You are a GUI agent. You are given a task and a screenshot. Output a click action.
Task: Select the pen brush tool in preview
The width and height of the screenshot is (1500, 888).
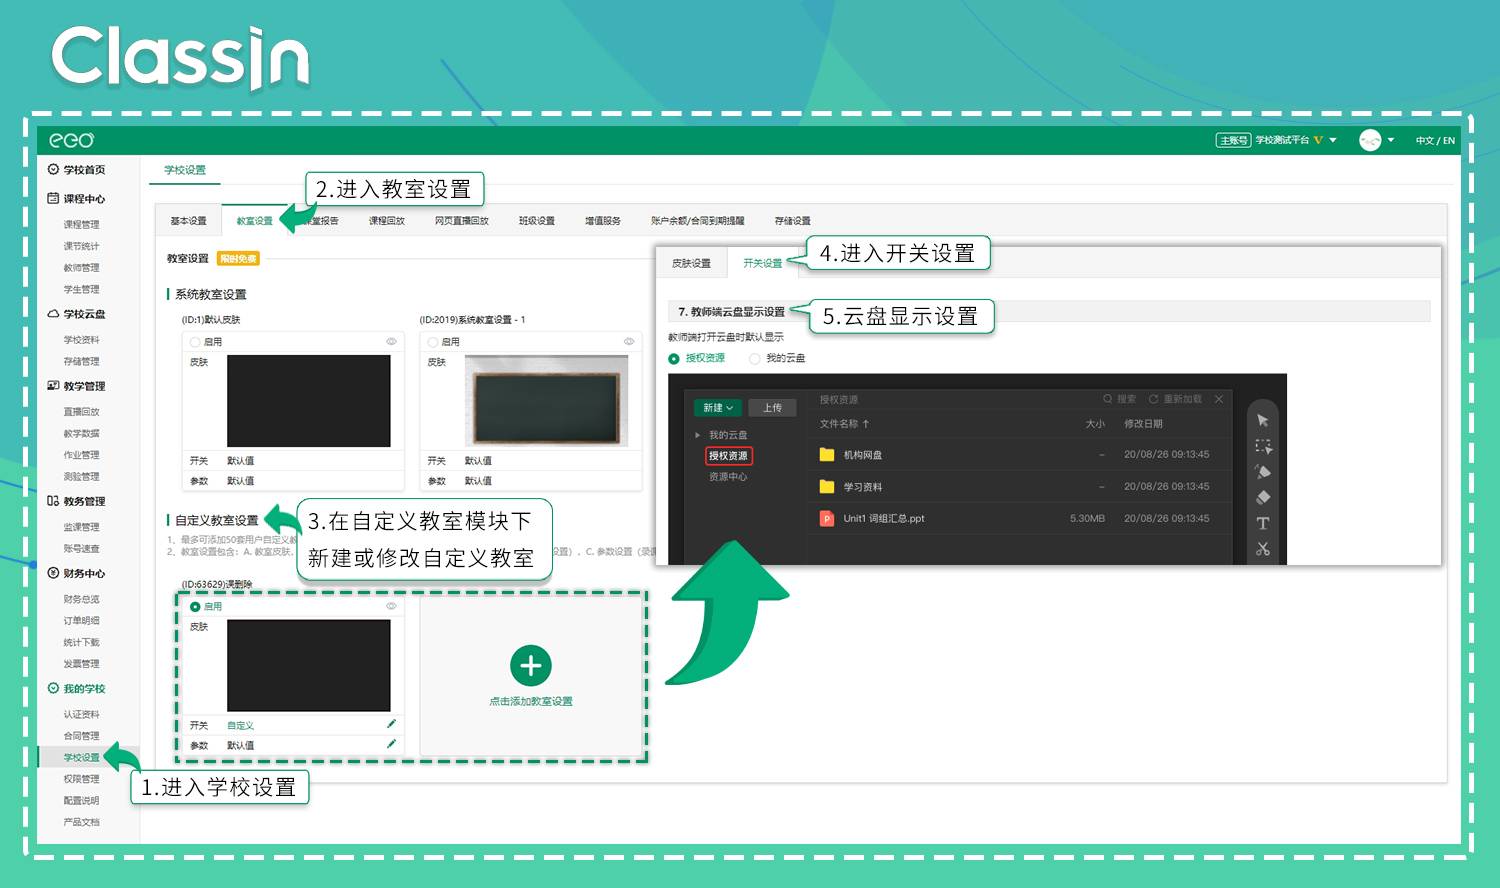[x=1263, y=471]
